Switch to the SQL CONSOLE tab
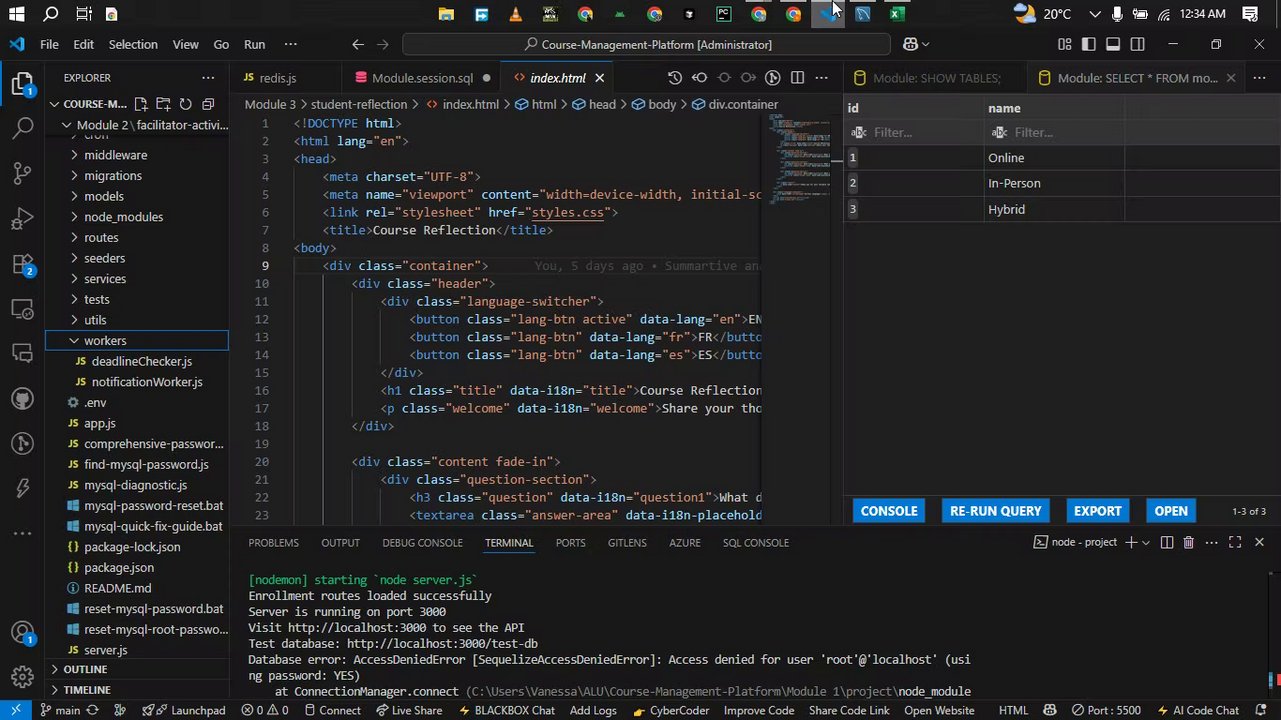The height and width of the screenshot is (720, 1281). click(x=755, y=543)
